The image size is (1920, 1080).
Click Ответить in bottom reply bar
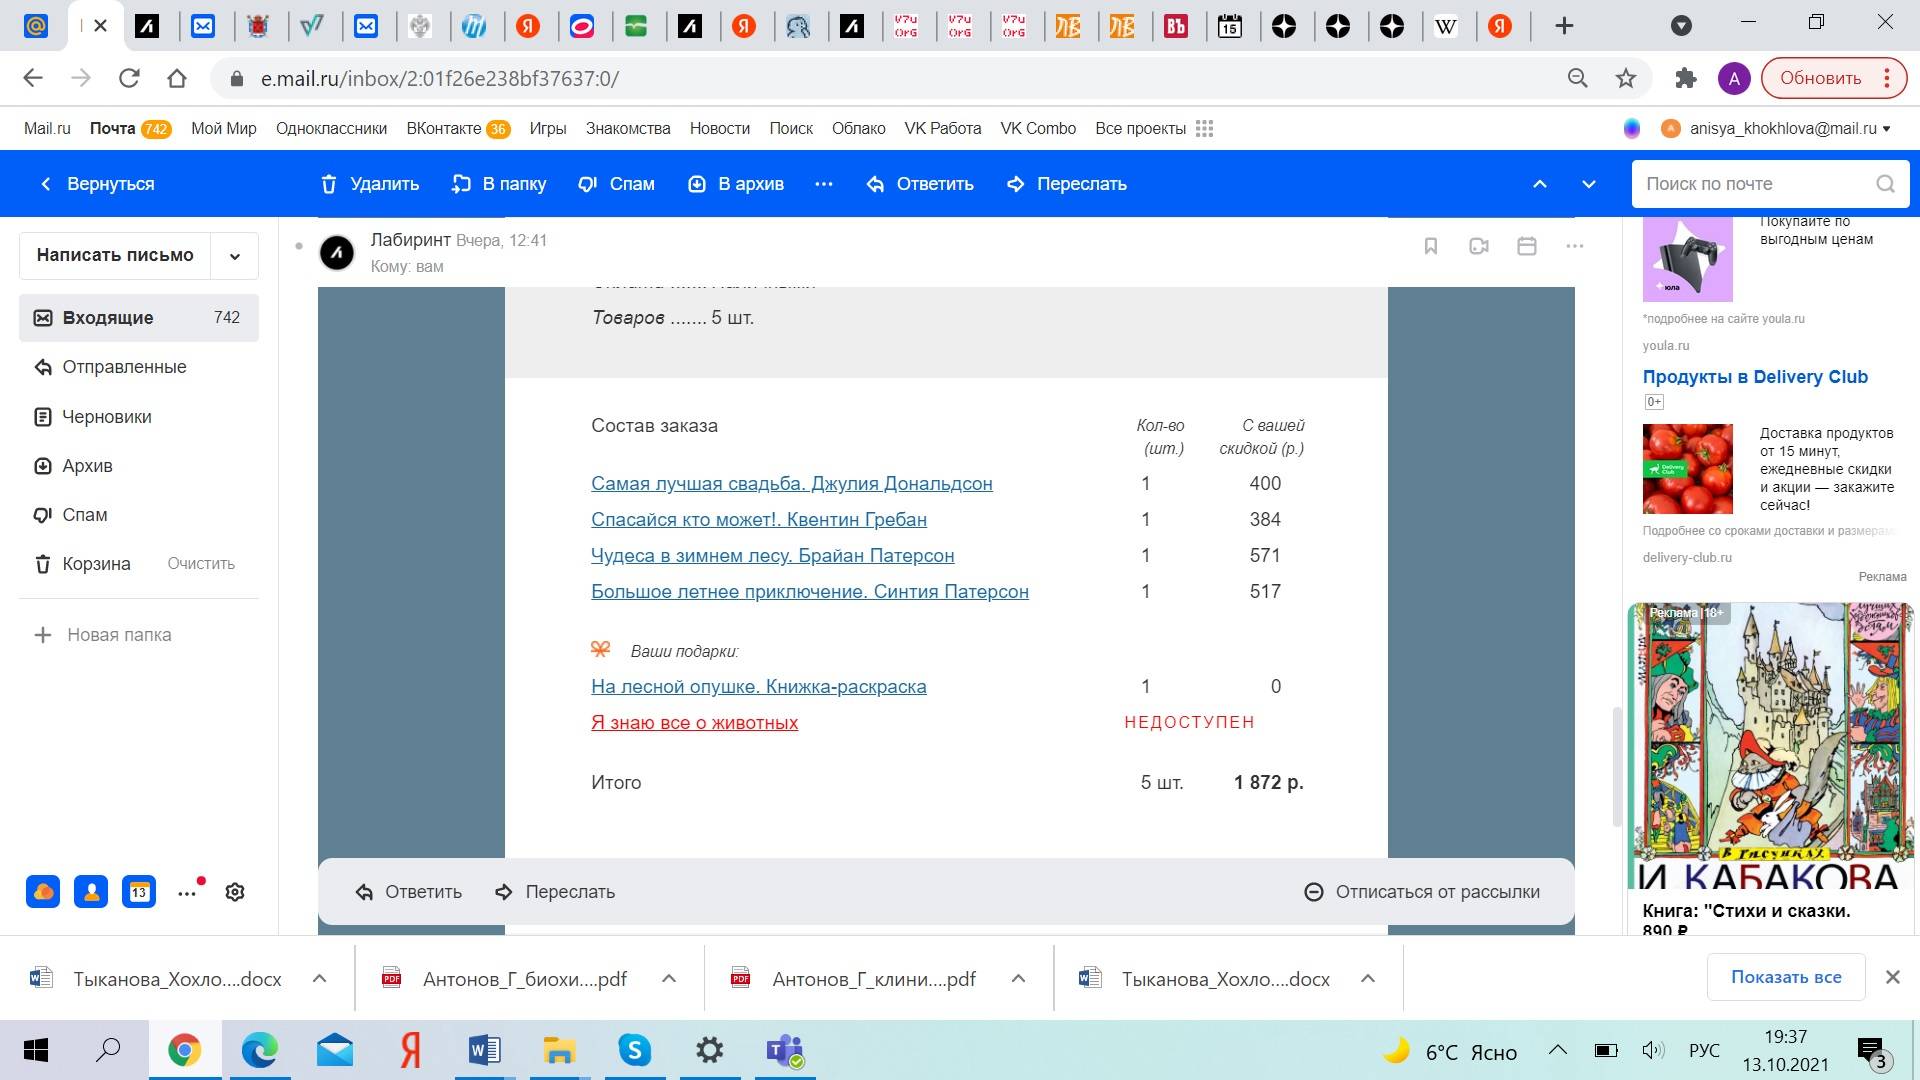point(409,892)
